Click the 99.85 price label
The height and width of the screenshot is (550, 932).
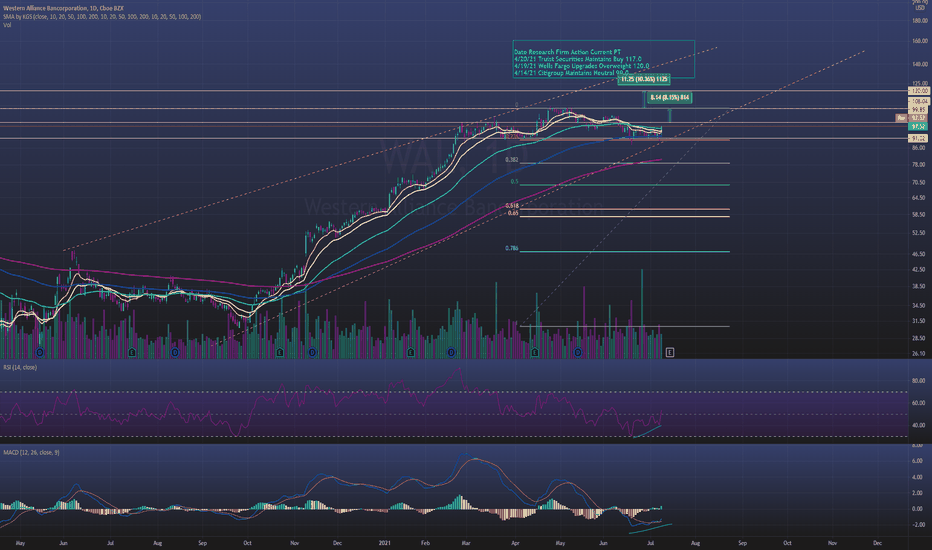point(919,110)
